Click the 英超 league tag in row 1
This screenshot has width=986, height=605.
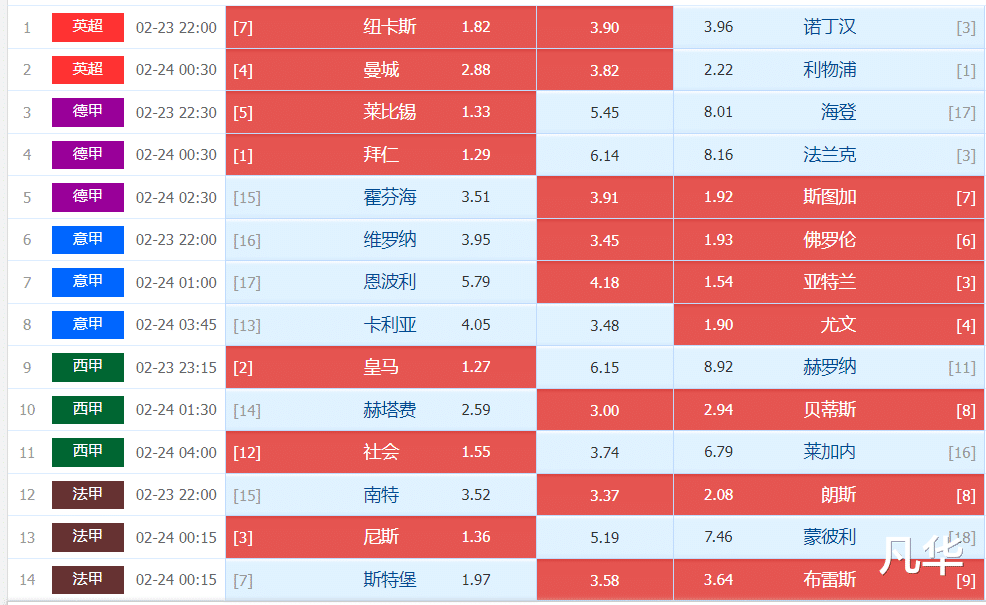(87, 27)
